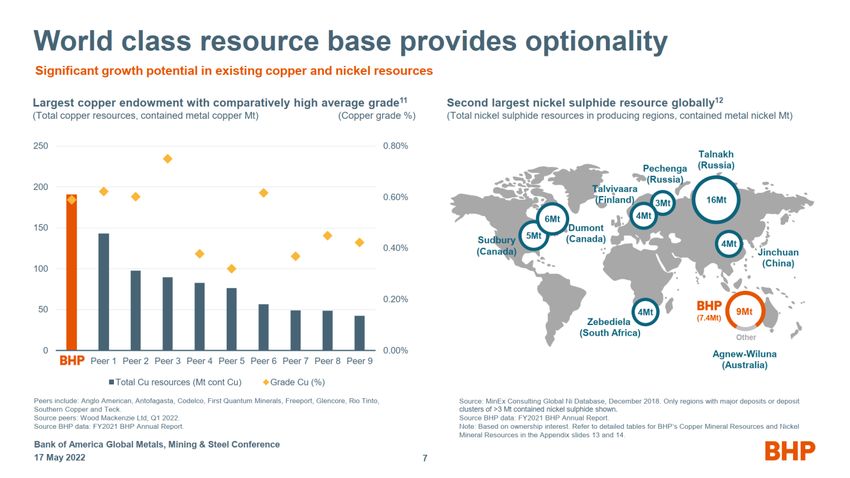Click the Peer 4 bar
The width and height of the screenshot is (850, 478).
pyautogui.click(x=199, y=316)
